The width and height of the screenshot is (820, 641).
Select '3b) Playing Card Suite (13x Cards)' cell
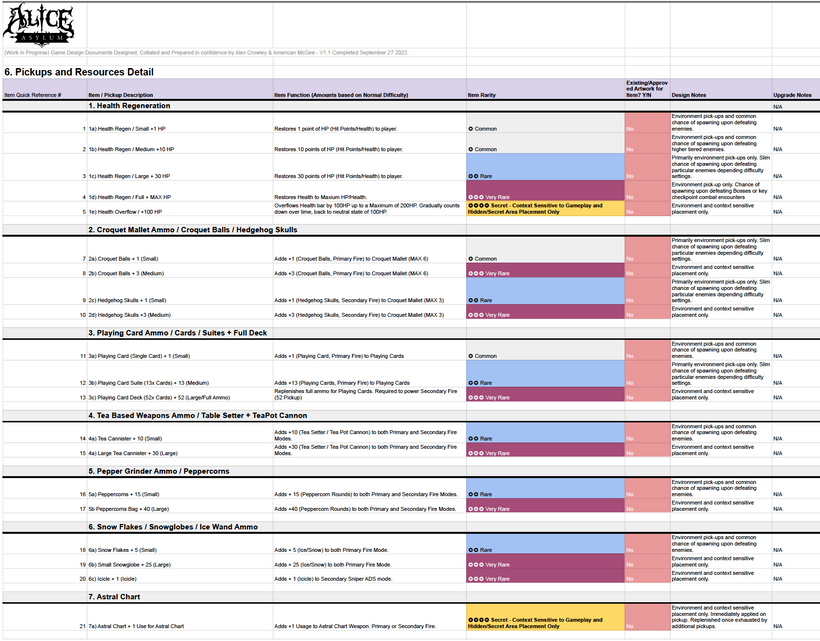tap(180, 374)
